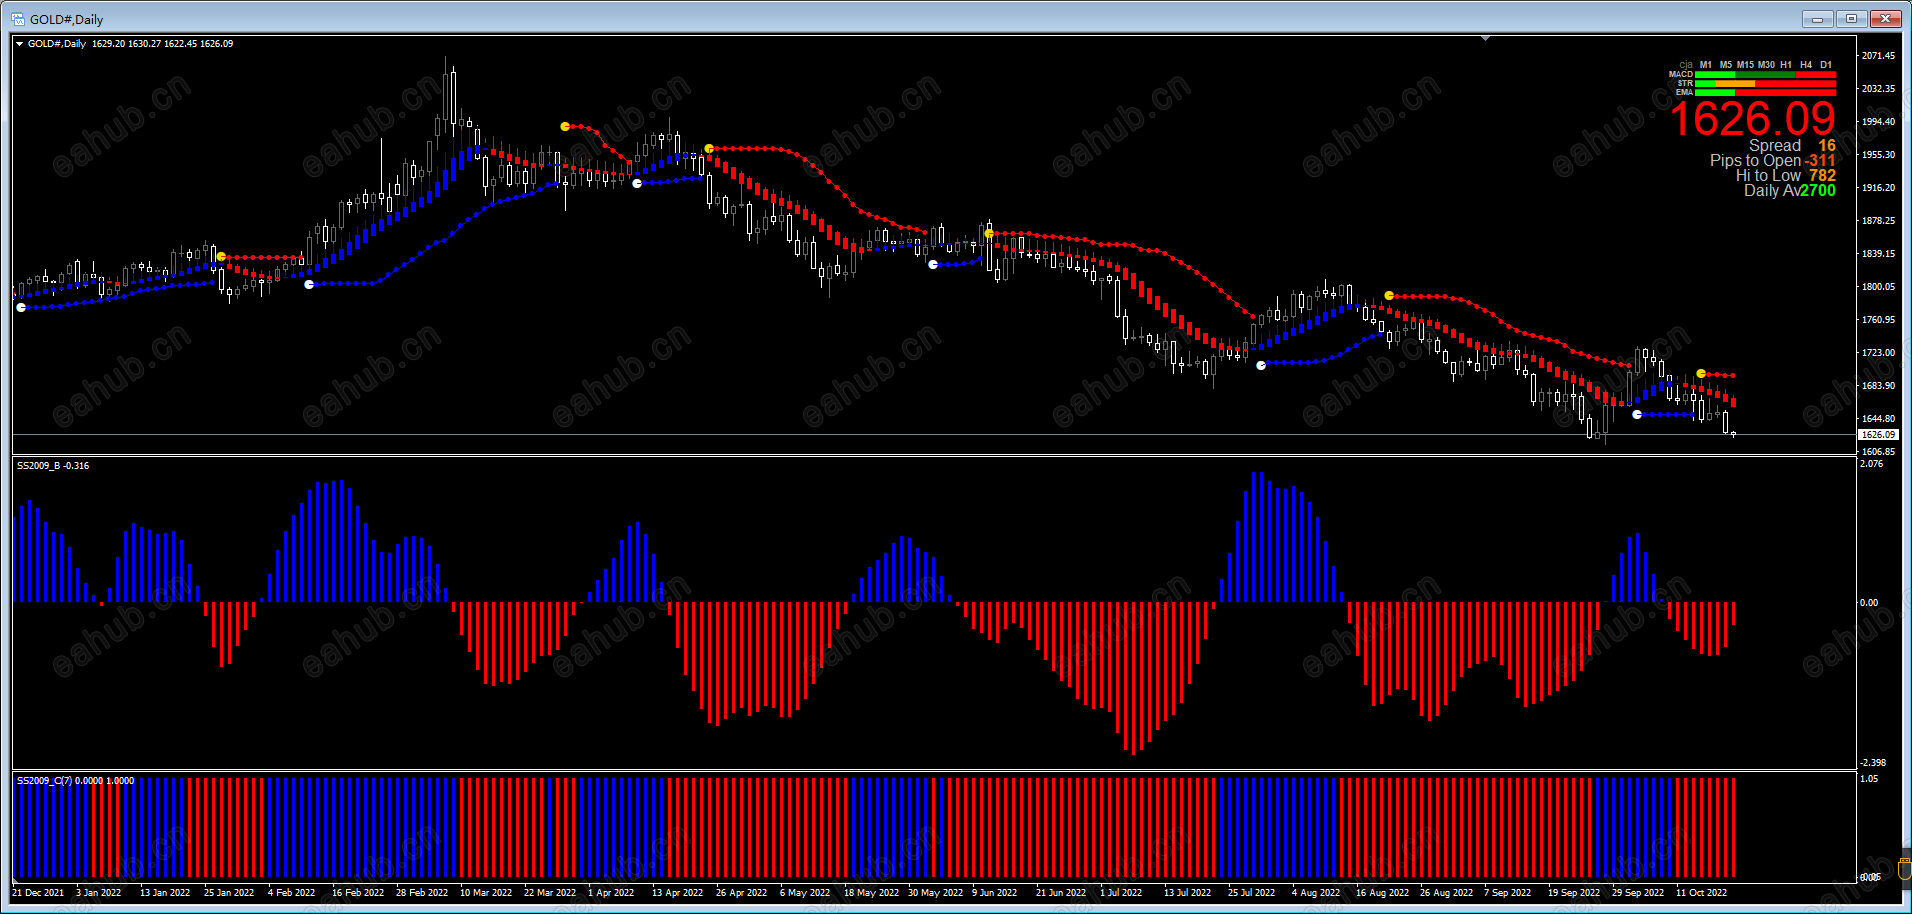This screenshot has width=1912, height=914.
Task: Click the MACD row label
Action: (1681, 74)
